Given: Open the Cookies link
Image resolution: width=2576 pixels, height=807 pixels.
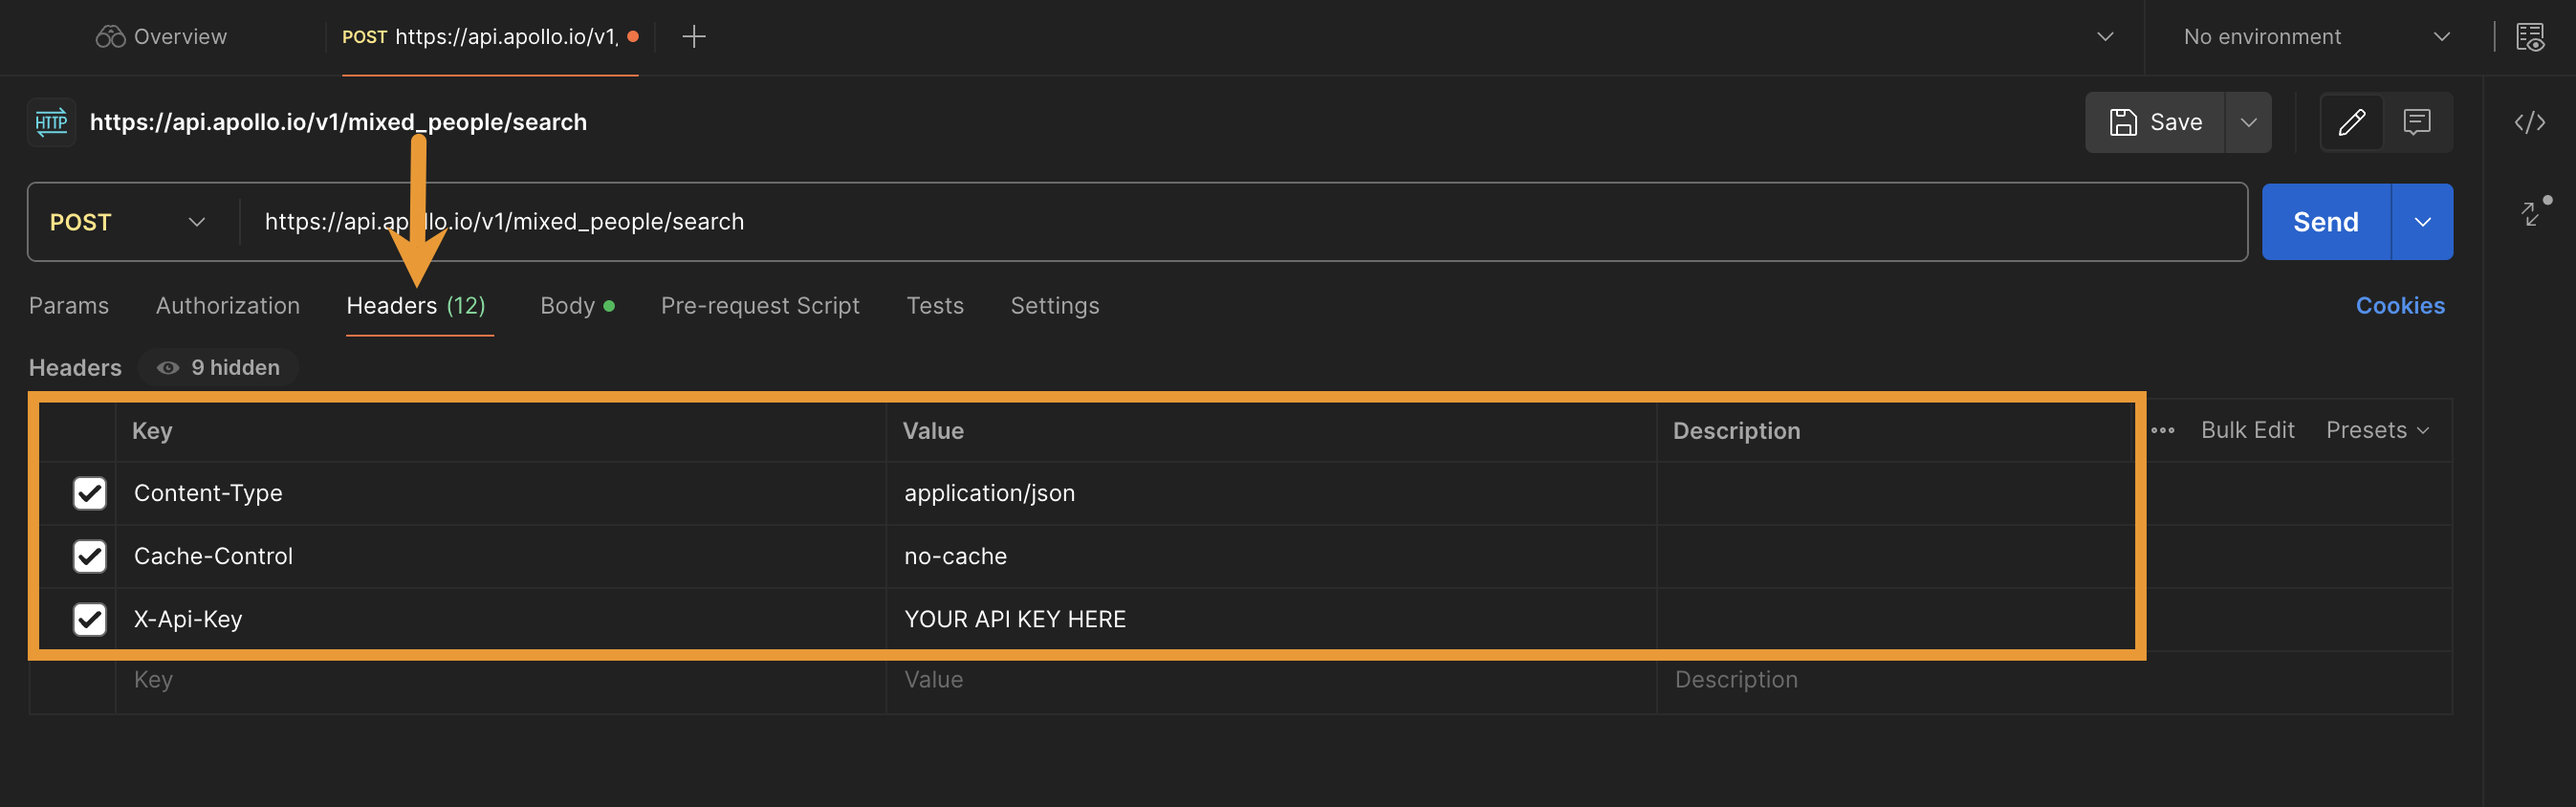Looking at the screenshot, I should point(2400,305).
